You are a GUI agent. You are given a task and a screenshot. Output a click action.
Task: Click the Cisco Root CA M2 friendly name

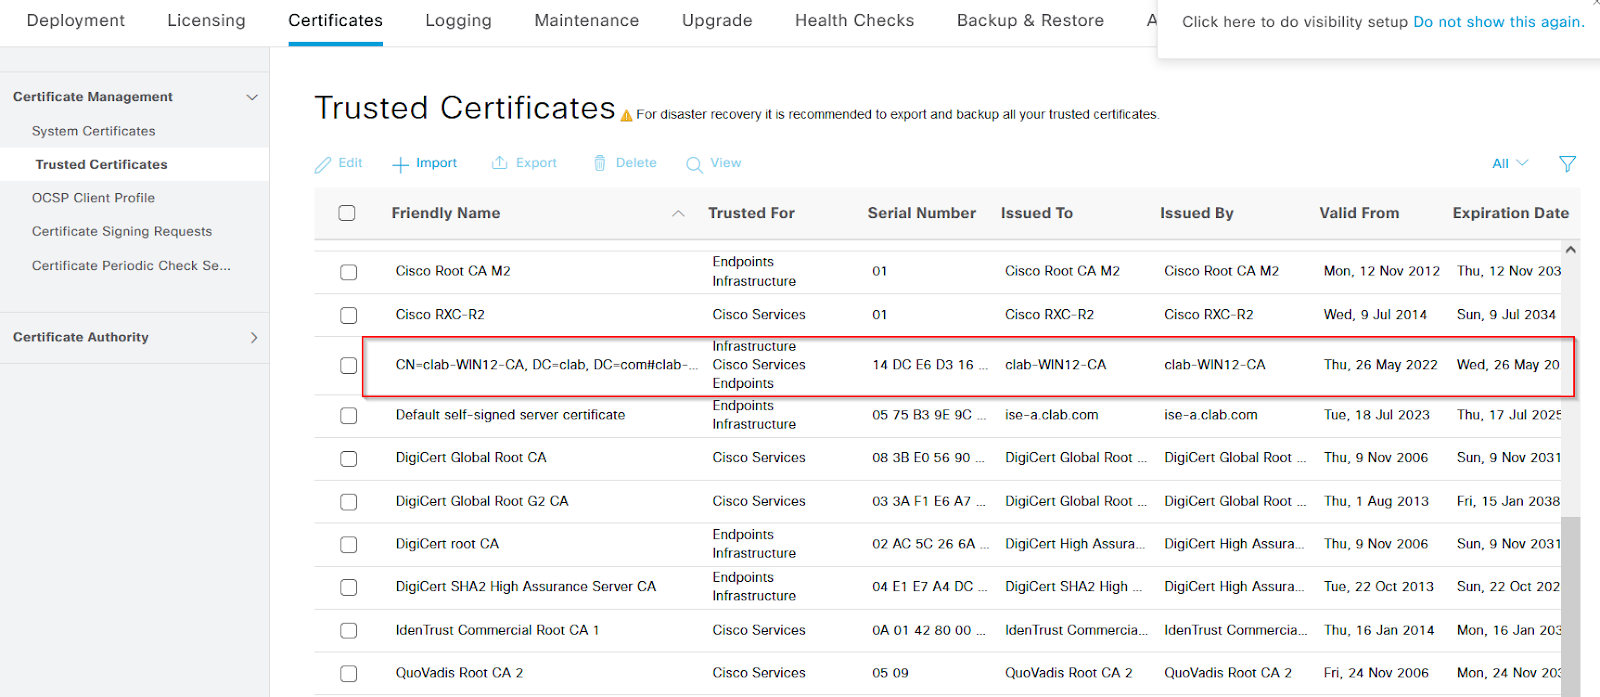pos(453,271)
